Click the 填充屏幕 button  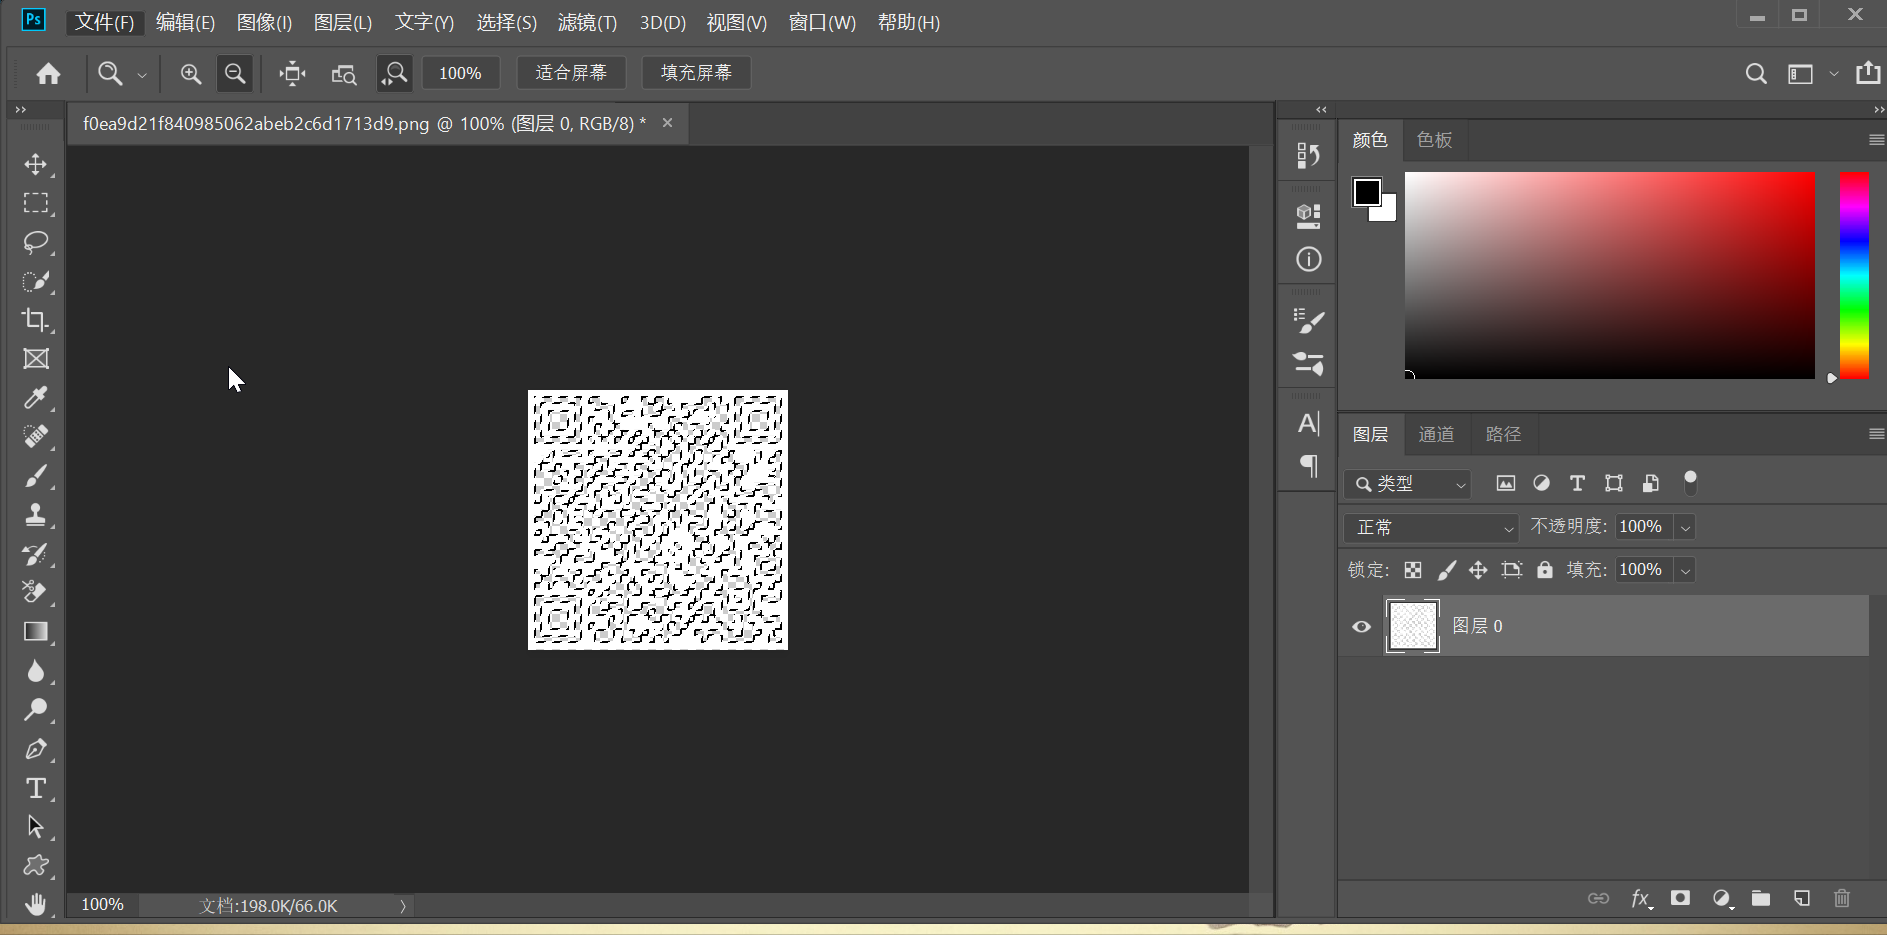(x=697, y=73)
